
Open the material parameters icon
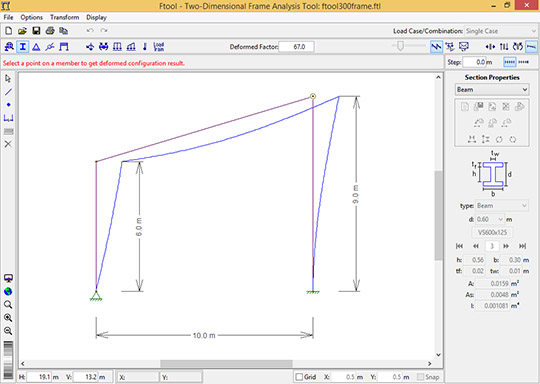pos(9,46)
